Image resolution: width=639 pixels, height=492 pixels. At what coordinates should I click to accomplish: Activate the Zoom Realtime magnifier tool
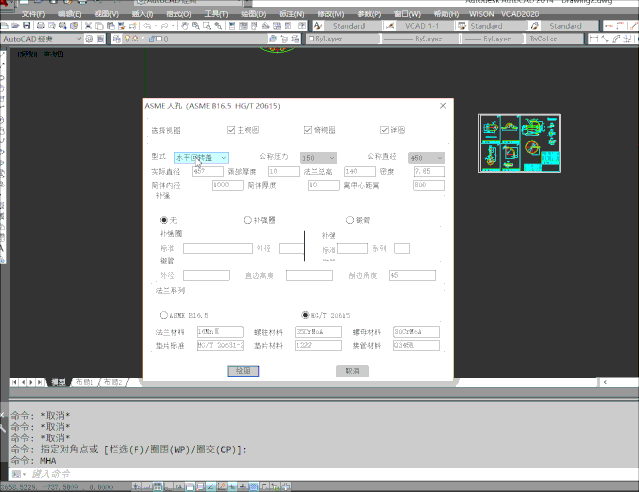click(x=196, y=26)
